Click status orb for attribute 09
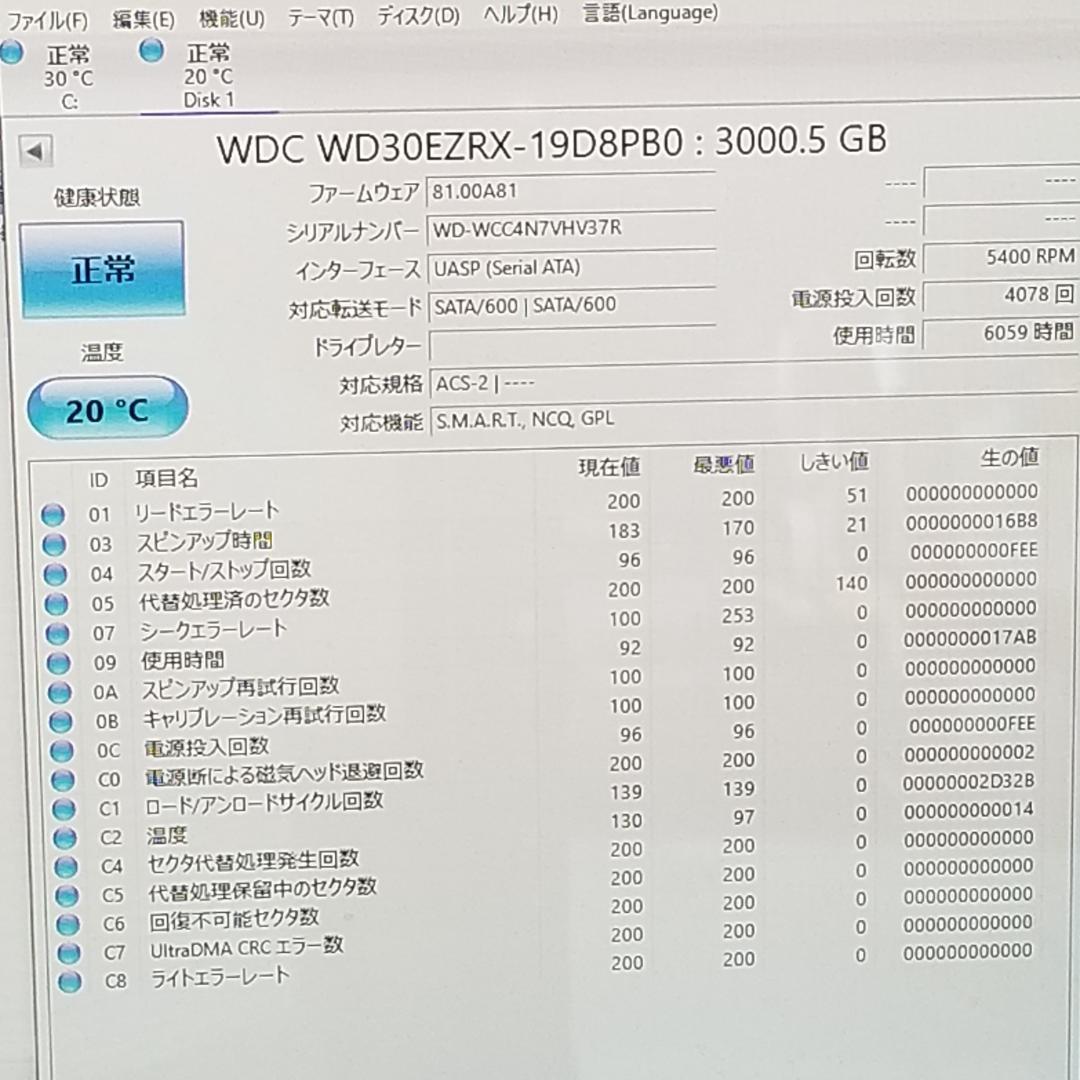Image resolution: width=1080 pixels, height=1080 pixels. (59, 663)
